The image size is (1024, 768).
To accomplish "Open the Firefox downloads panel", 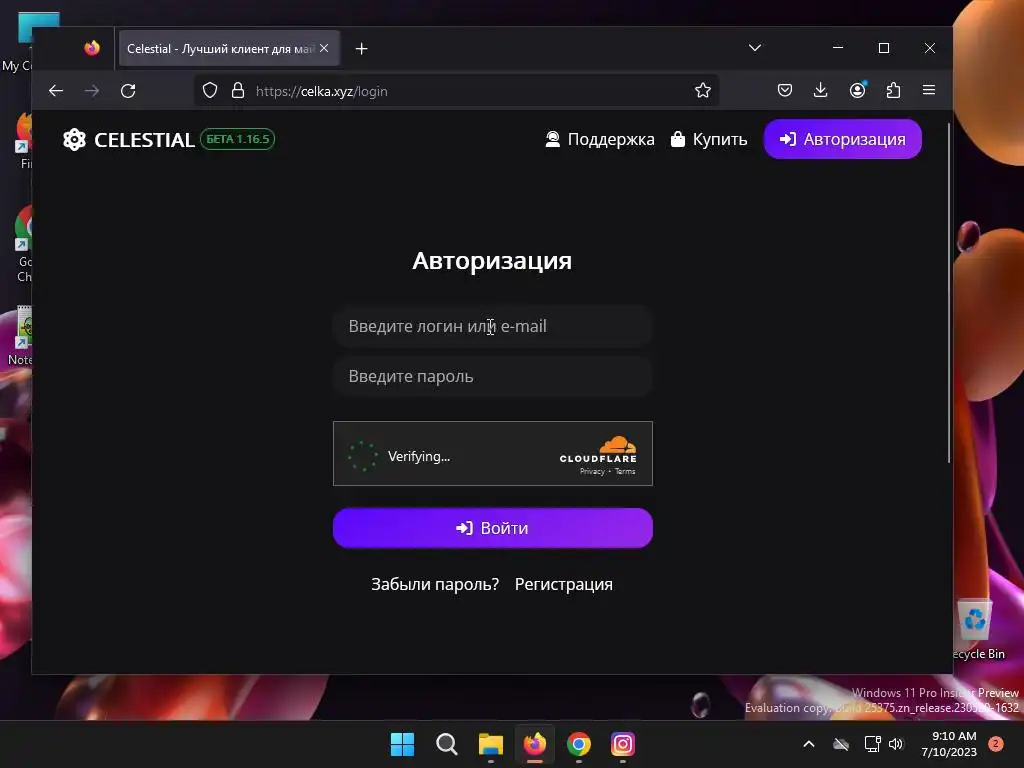I will 821,90.
